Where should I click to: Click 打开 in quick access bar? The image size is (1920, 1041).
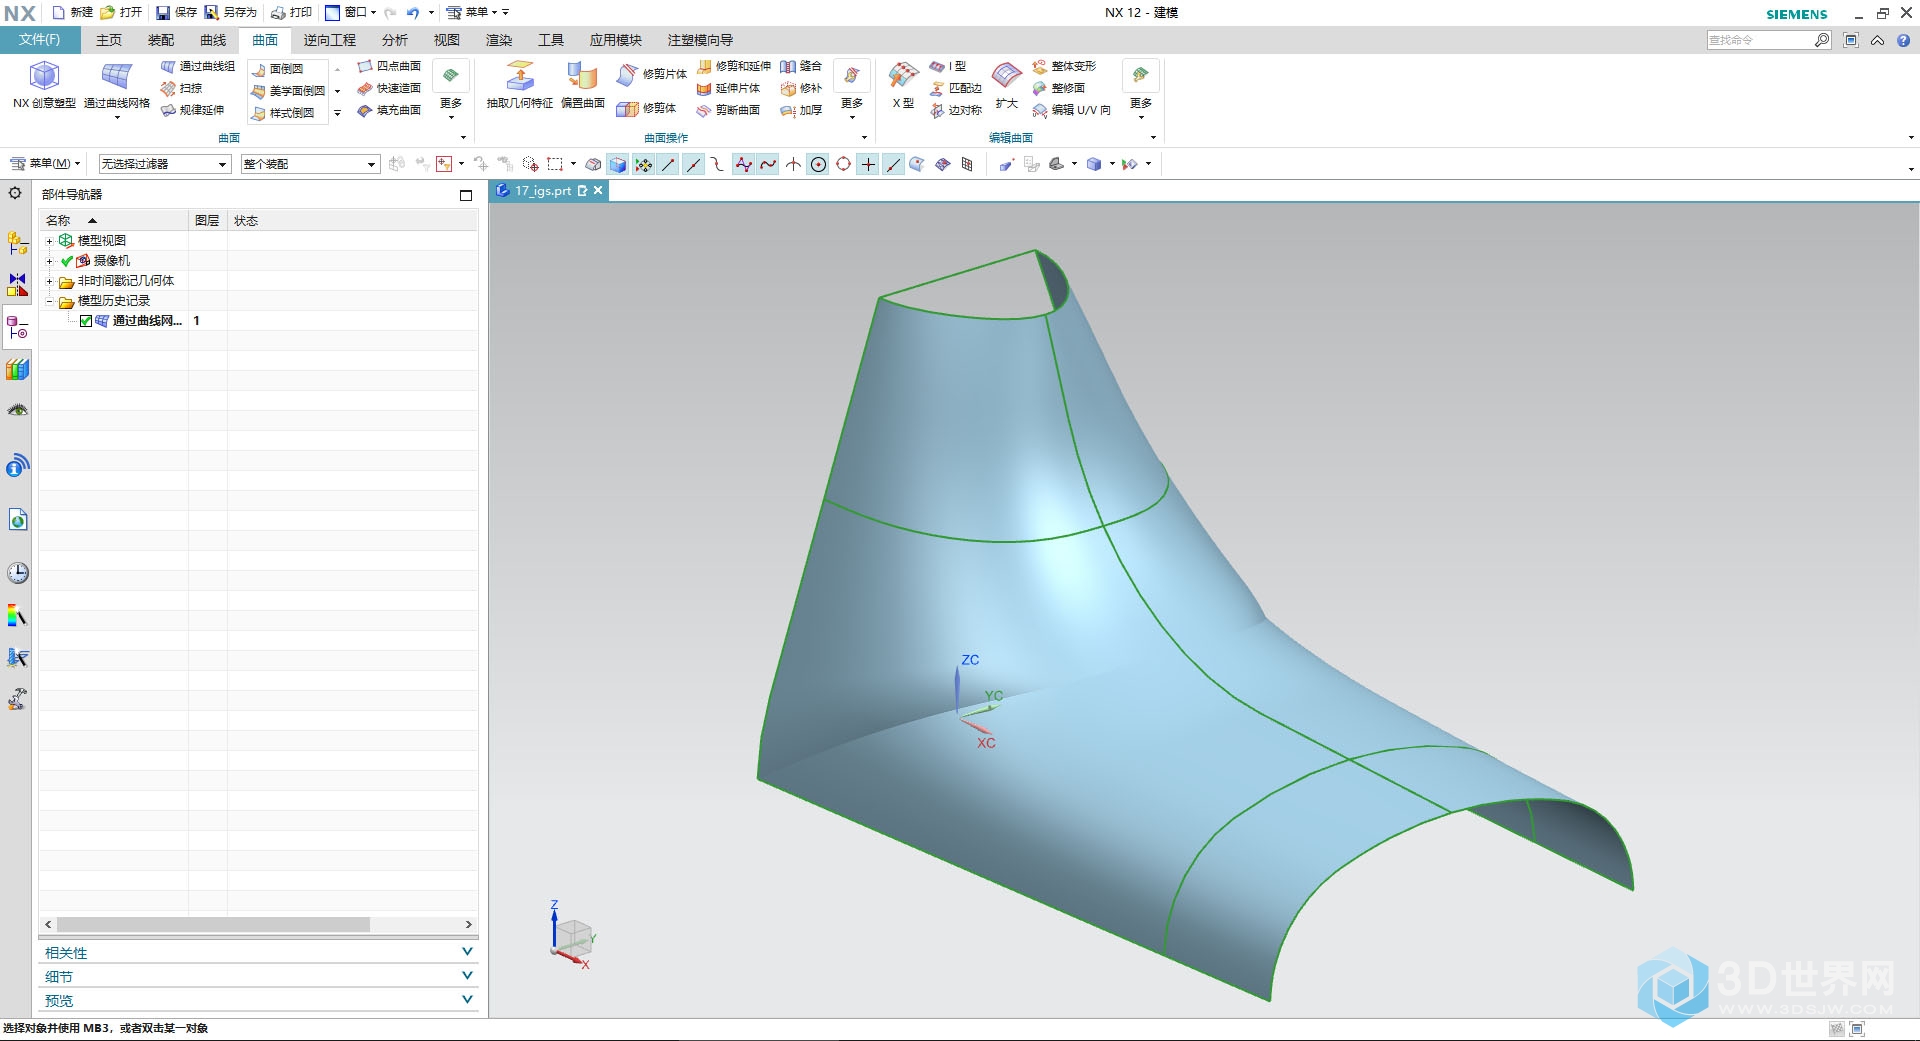click(121, 12)
